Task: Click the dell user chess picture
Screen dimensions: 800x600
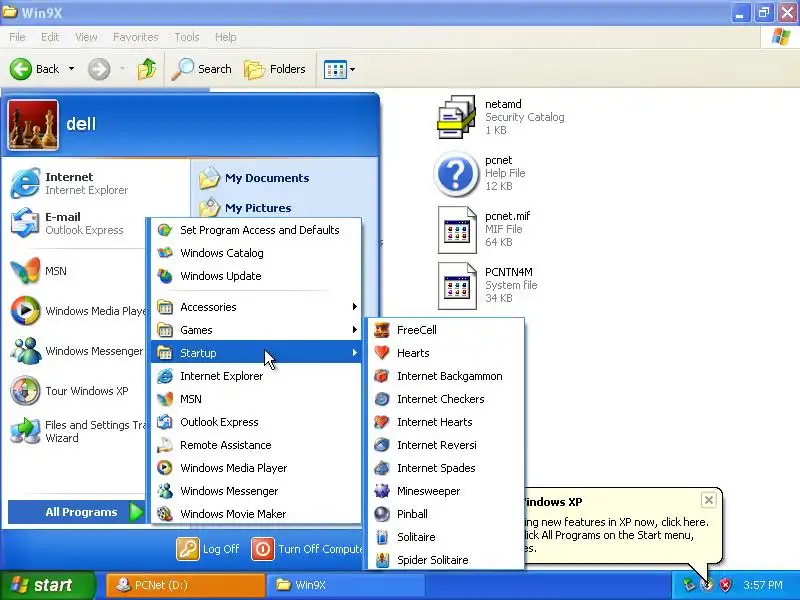Action: [x=33, y=125]
